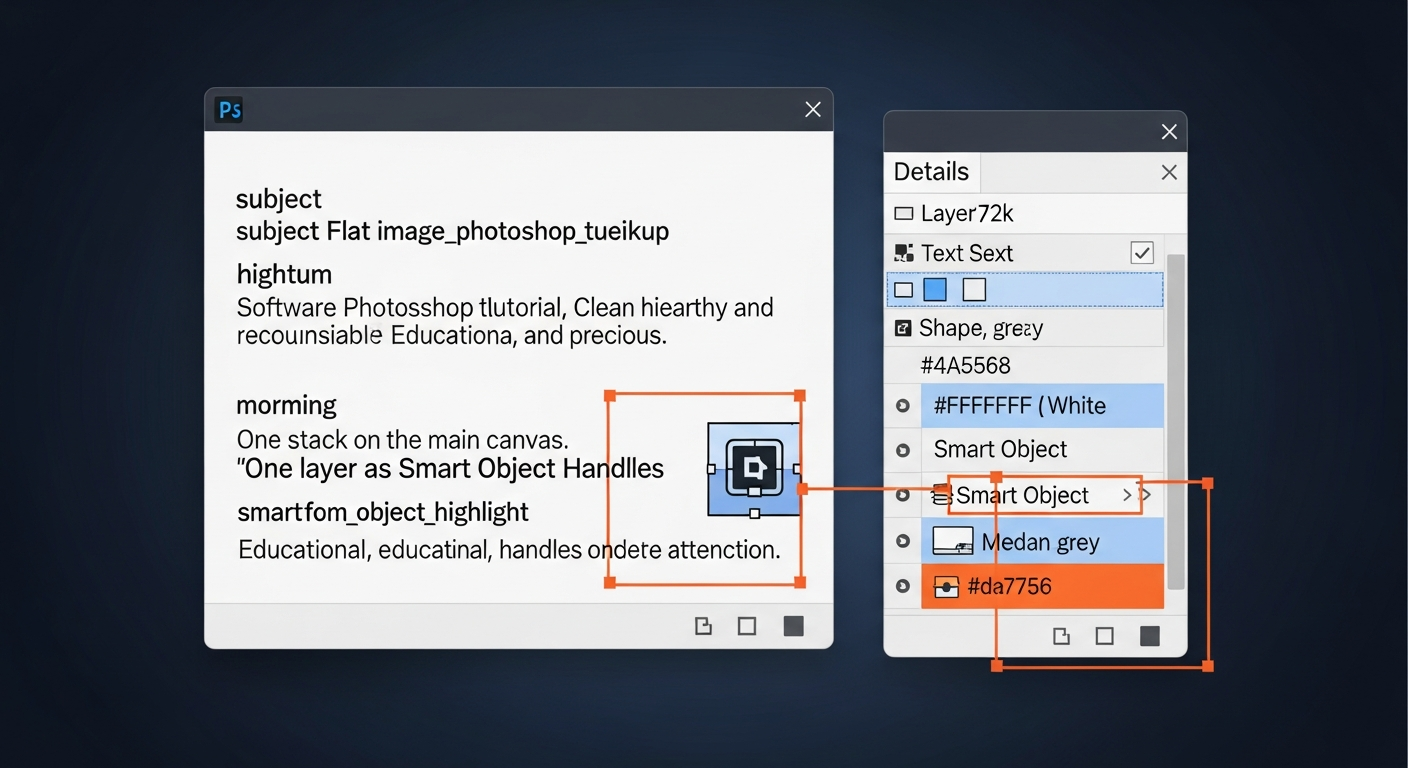The width and height of the screenshot is (1408, 768).
Task: Click the stack icon on the Smart Object row
Action: pos(941,495)
